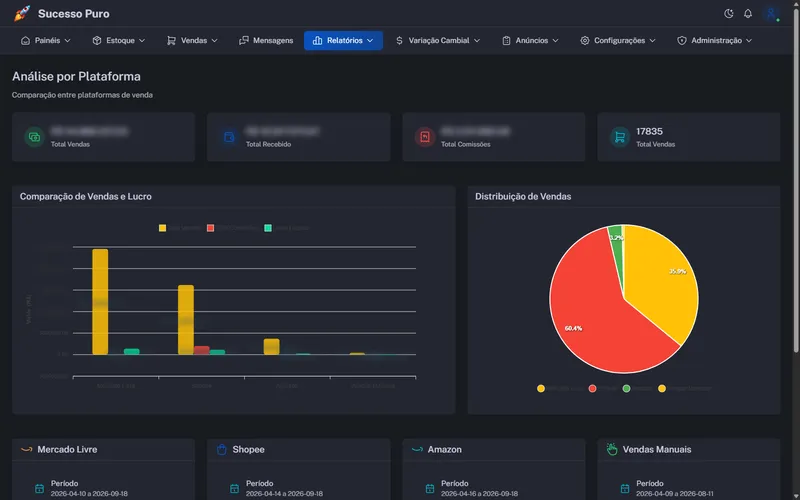Click the calendar icon in Amazon card
800x500 pixels.
[x=430, y=488]
